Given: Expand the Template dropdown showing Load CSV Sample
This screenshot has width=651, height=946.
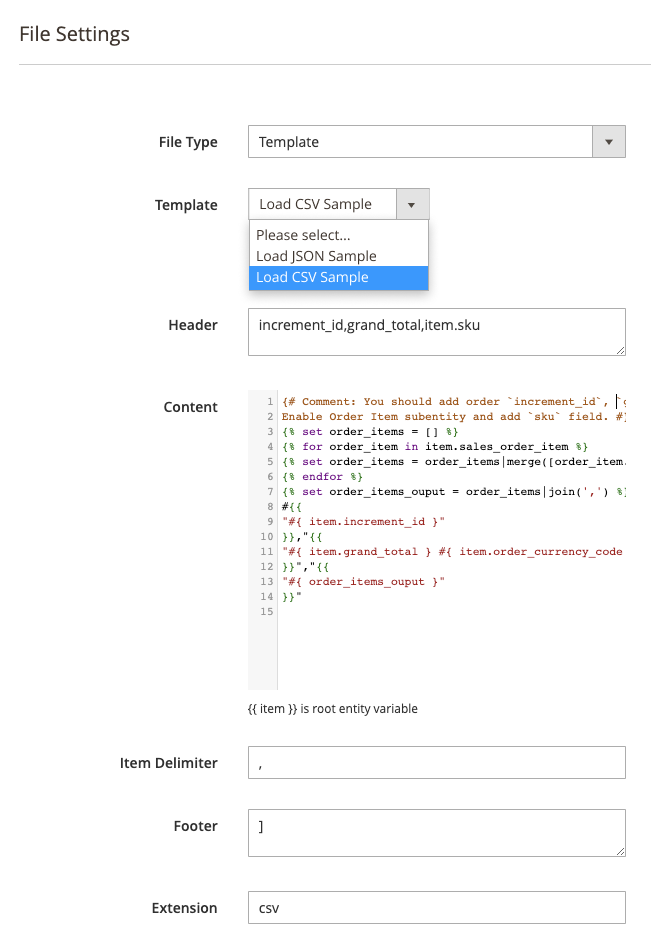Looking at the screenshot, I should click(412, 204).
